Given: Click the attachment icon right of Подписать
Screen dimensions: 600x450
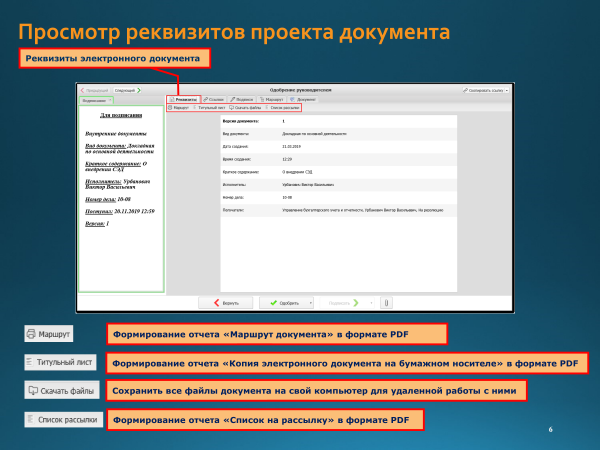Looking at the screenshot, I should [x=386, y=301].
